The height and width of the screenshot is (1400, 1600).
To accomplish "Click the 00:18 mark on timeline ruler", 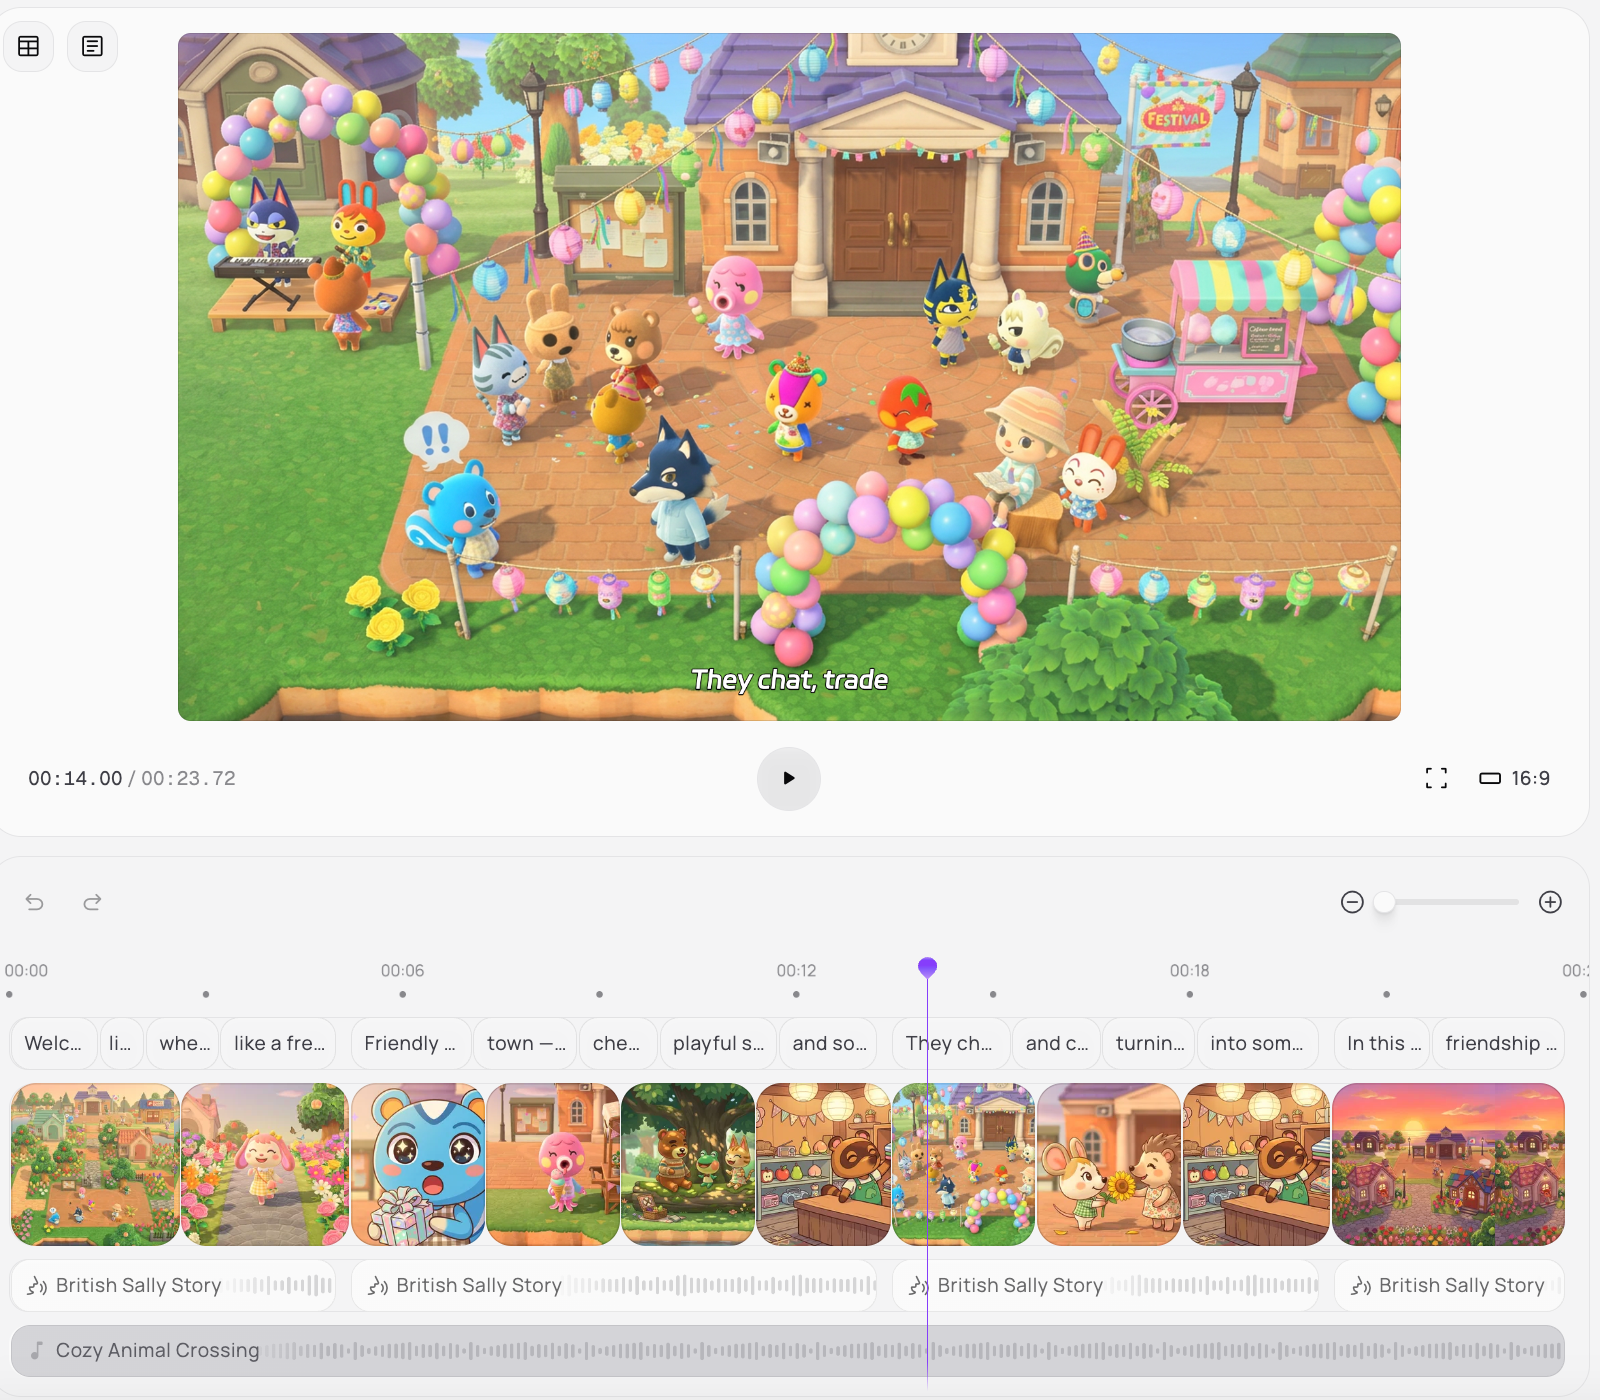I will tap(1189, 971).
